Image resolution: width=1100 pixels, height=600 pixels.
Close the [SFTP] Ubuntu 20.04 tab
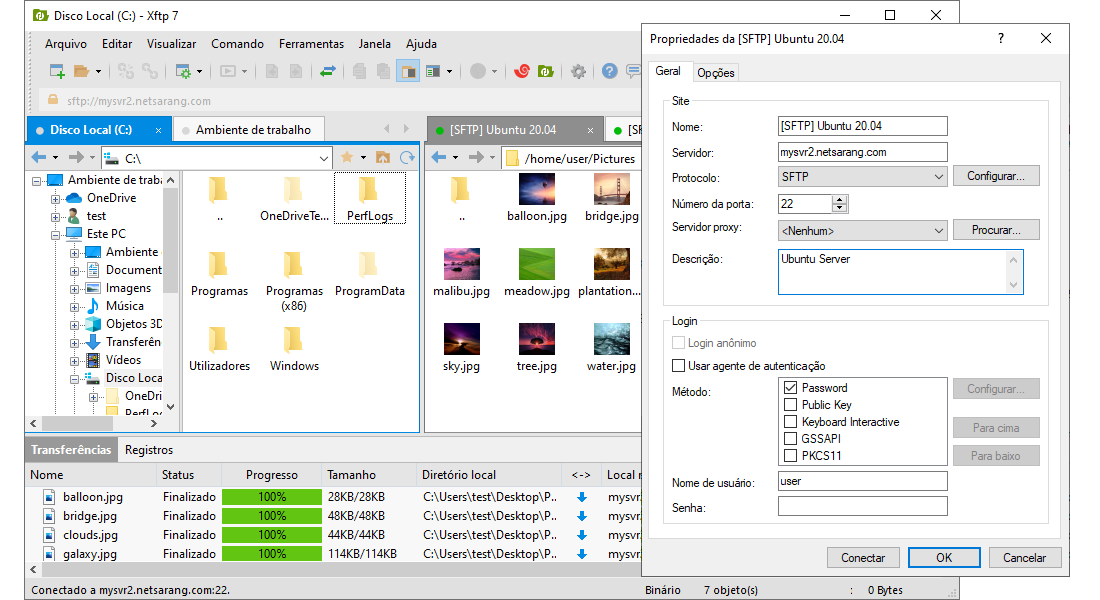[591, 131]
